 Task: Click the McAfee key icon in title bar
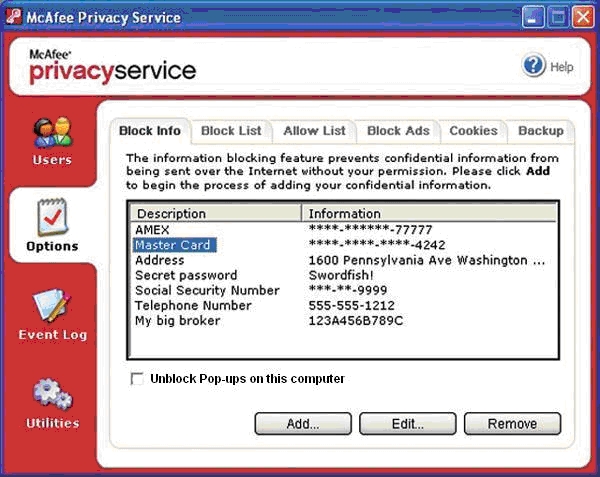13,17
